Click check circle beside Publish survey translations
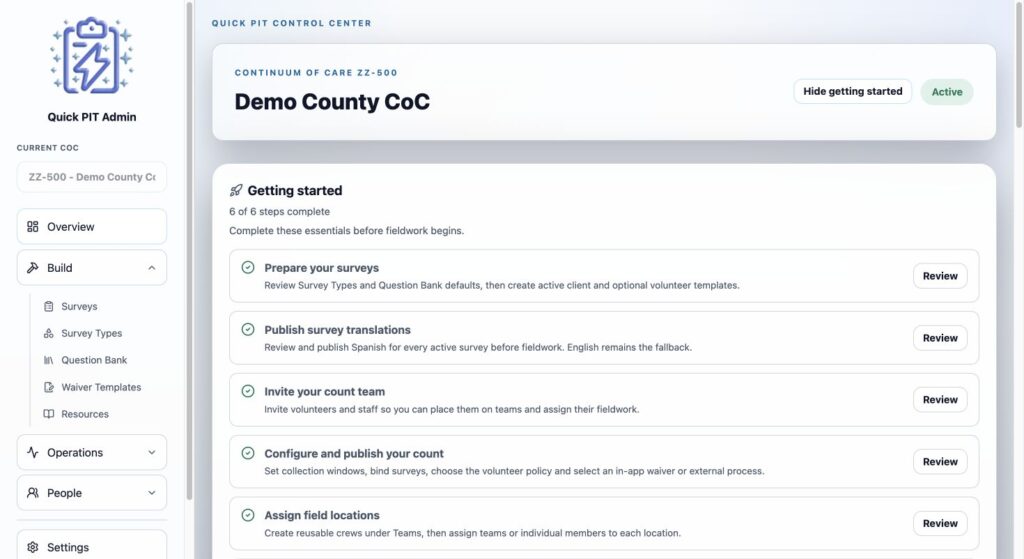The height and width of the screenshot is (559, 1024). tap(248, 329)
